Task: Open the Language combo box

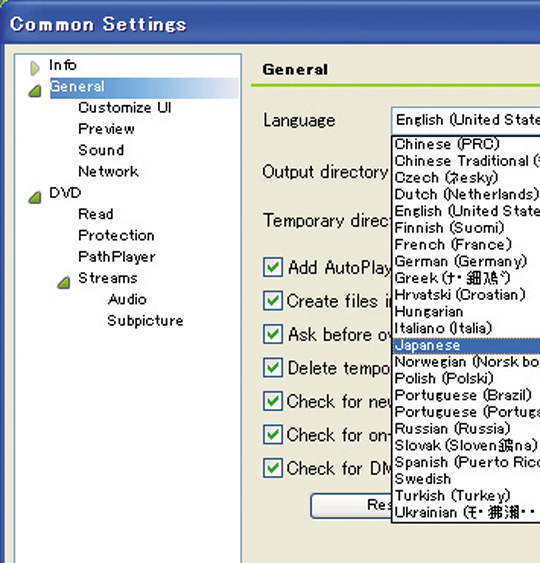Action: tap(466, 120)
